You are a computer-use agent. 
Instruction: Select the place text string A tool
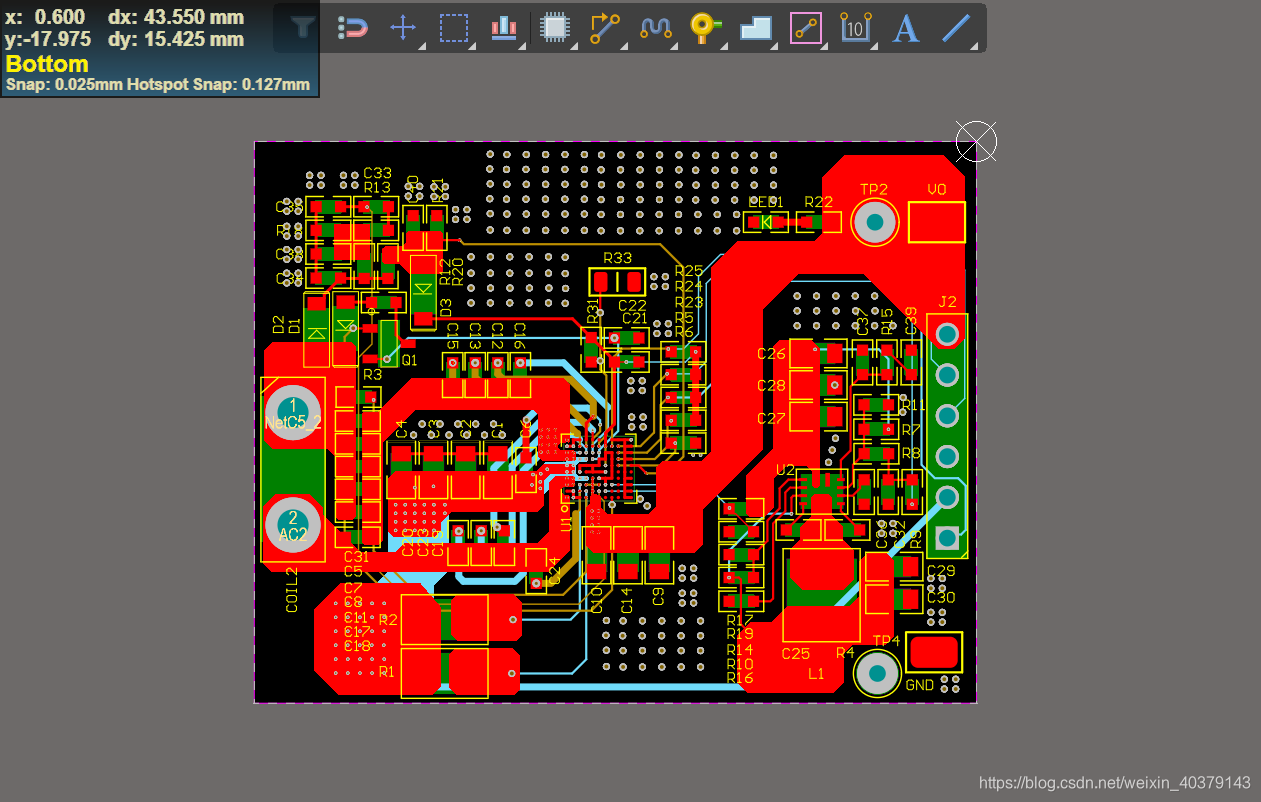[905, 28]
